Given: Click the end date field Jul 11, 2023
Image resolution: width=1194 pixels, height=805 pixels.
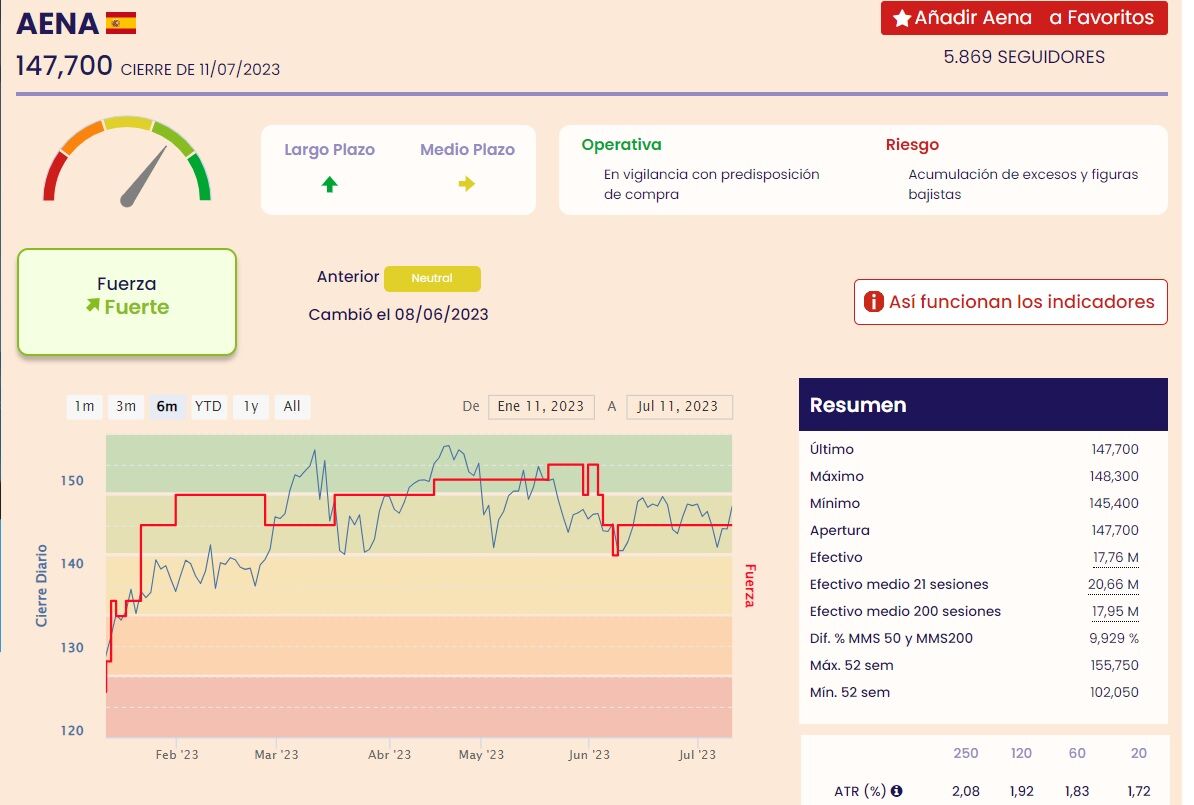Looking at the screenshot, I should [679, 407].
